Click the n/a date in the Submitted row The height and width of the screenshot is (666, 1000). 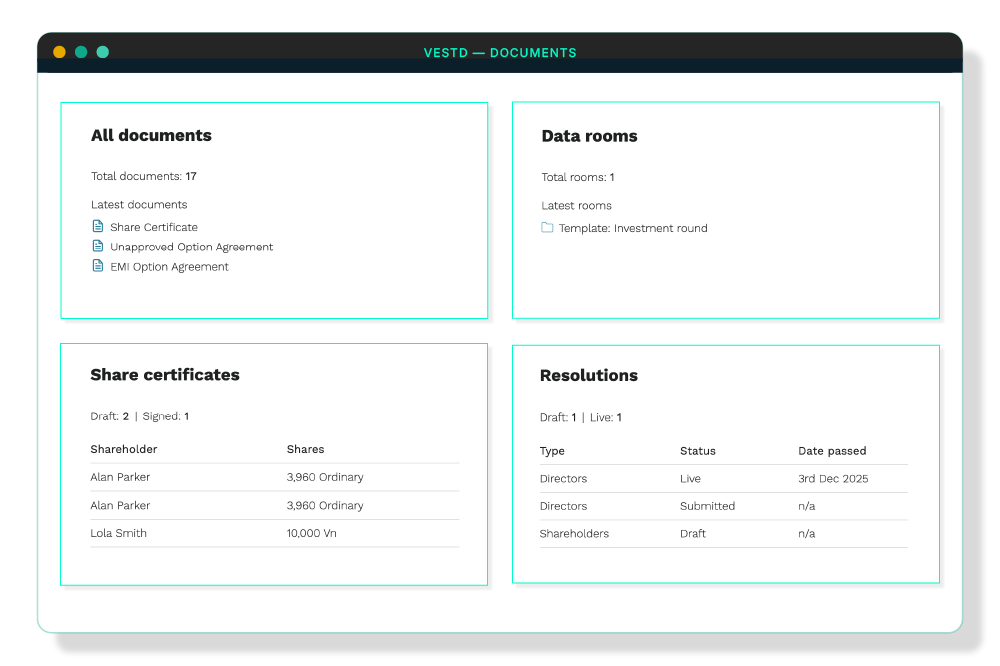(x=807, y=506)
